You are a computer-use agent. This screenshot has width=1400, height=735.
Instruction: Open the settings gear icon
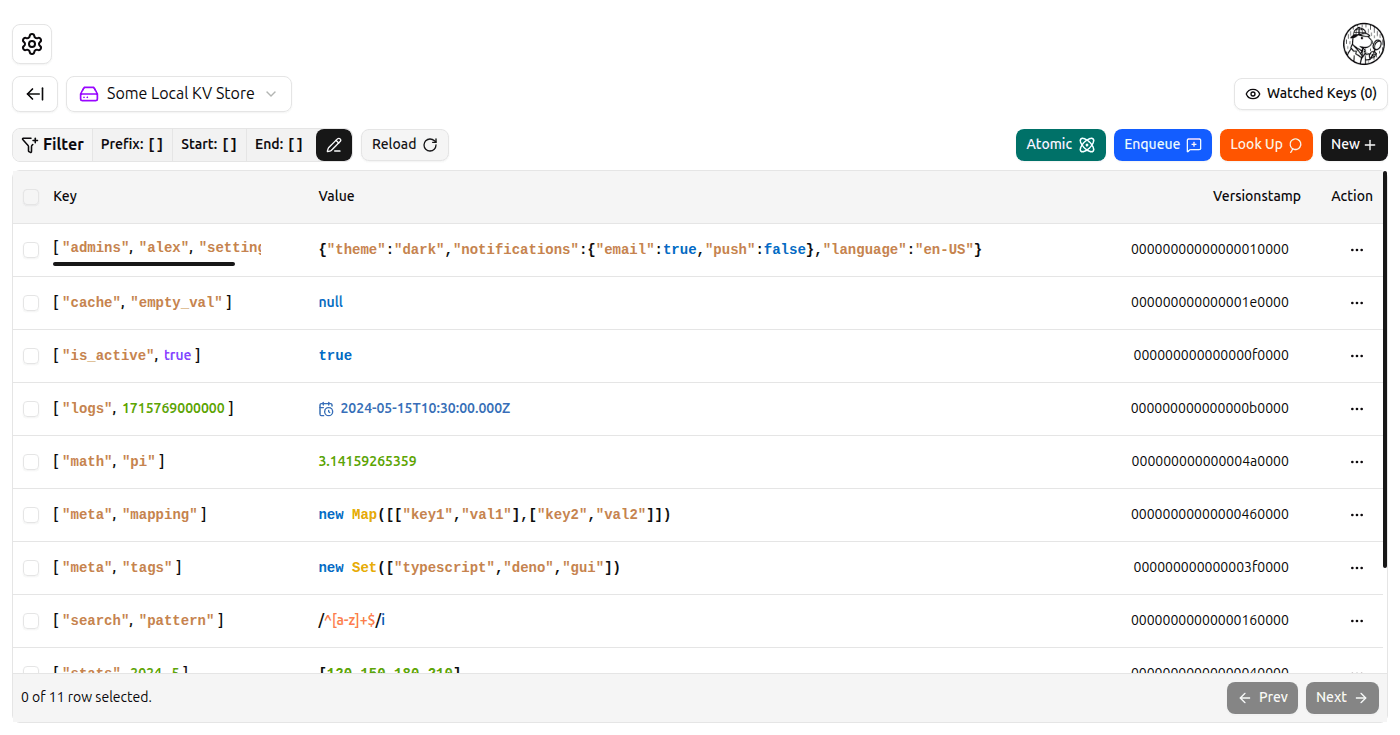[x=32, y=44]
